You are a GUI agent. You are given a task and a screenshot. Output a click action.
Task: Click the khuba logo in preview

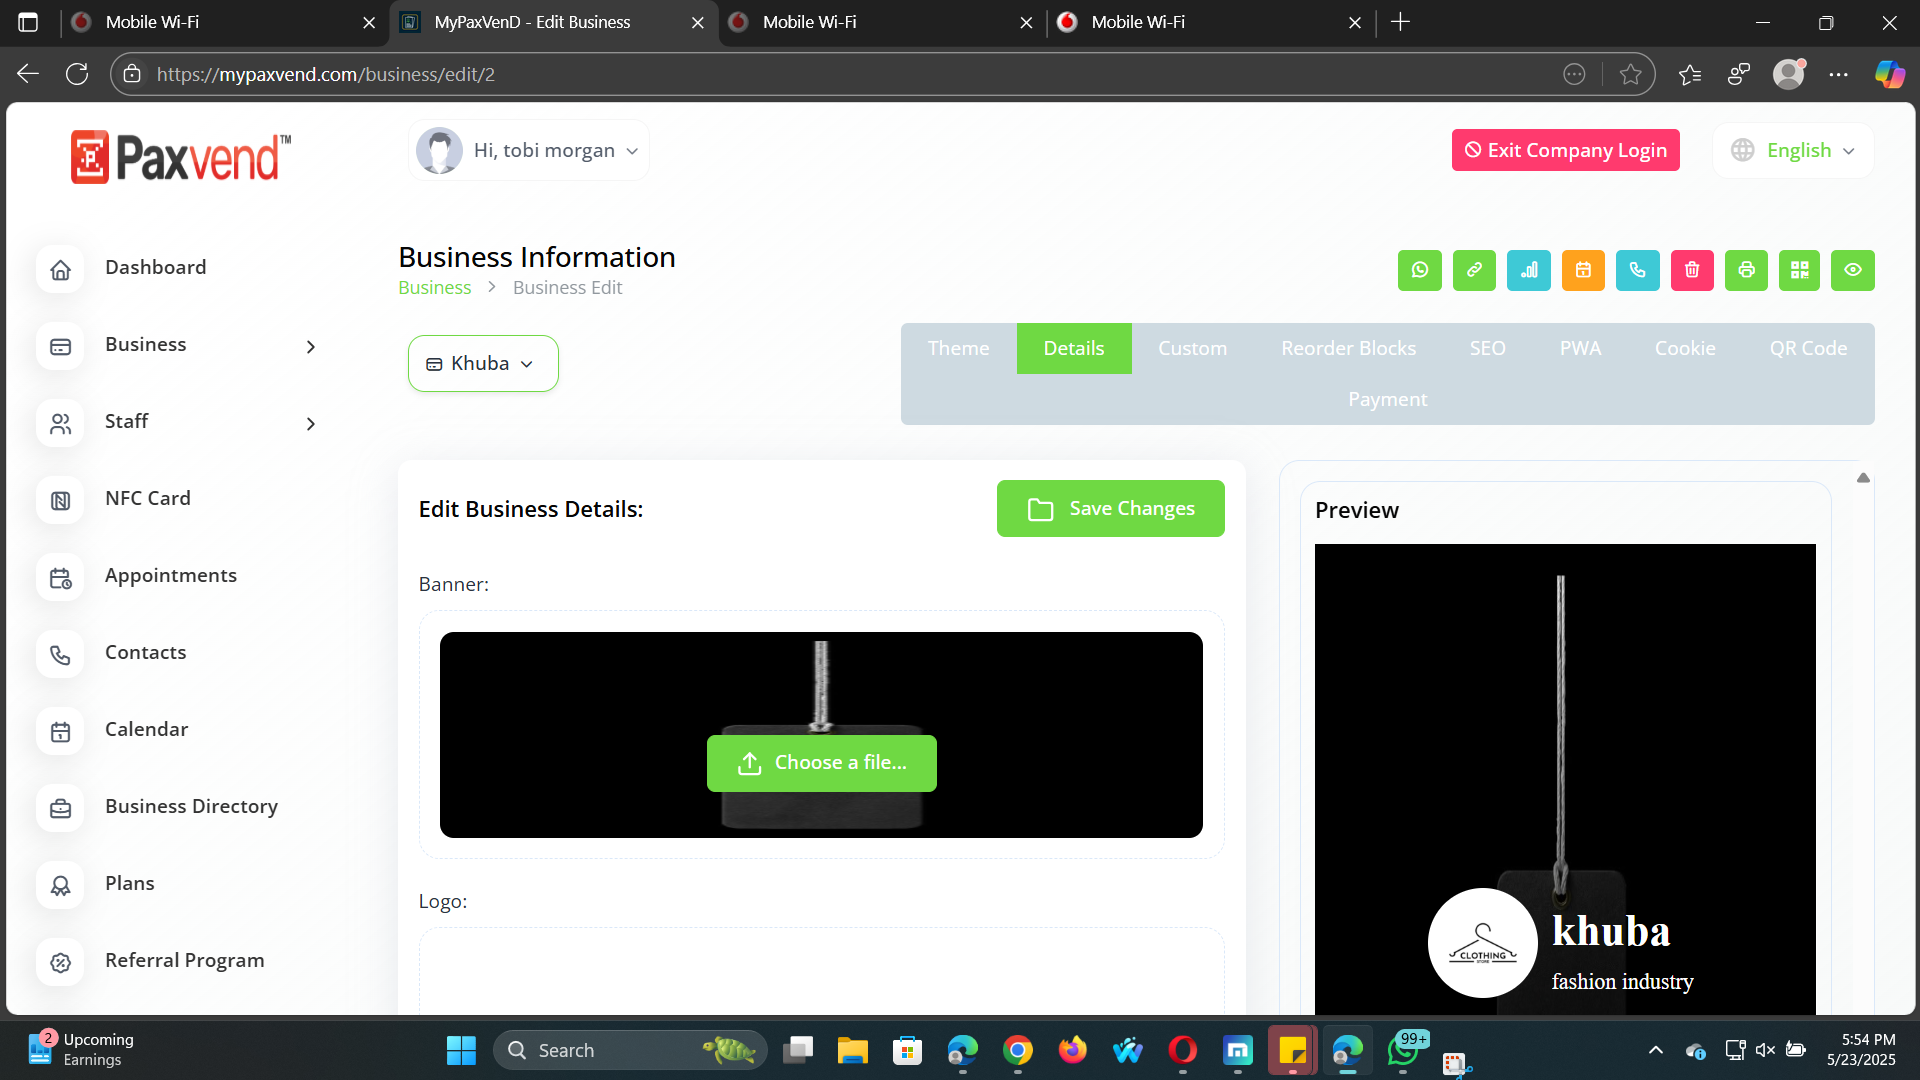1482,943
